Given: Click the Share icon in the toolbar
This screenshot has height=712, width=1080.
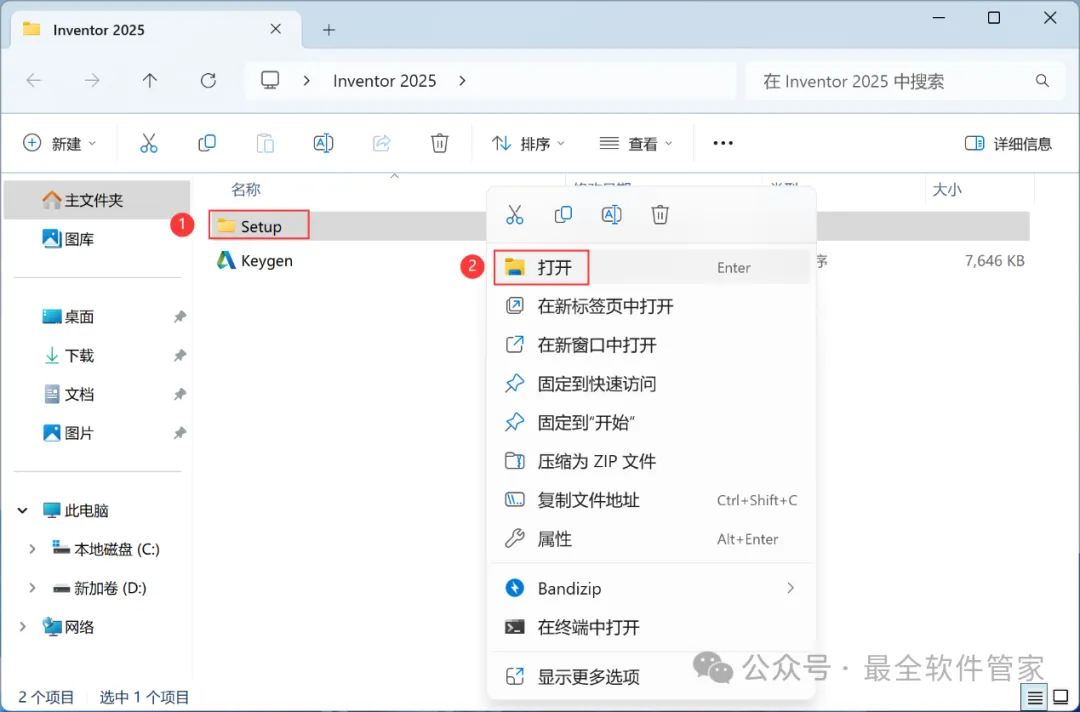Looking at the screenshot, I should pyautogui.click(x=382, y=143).
